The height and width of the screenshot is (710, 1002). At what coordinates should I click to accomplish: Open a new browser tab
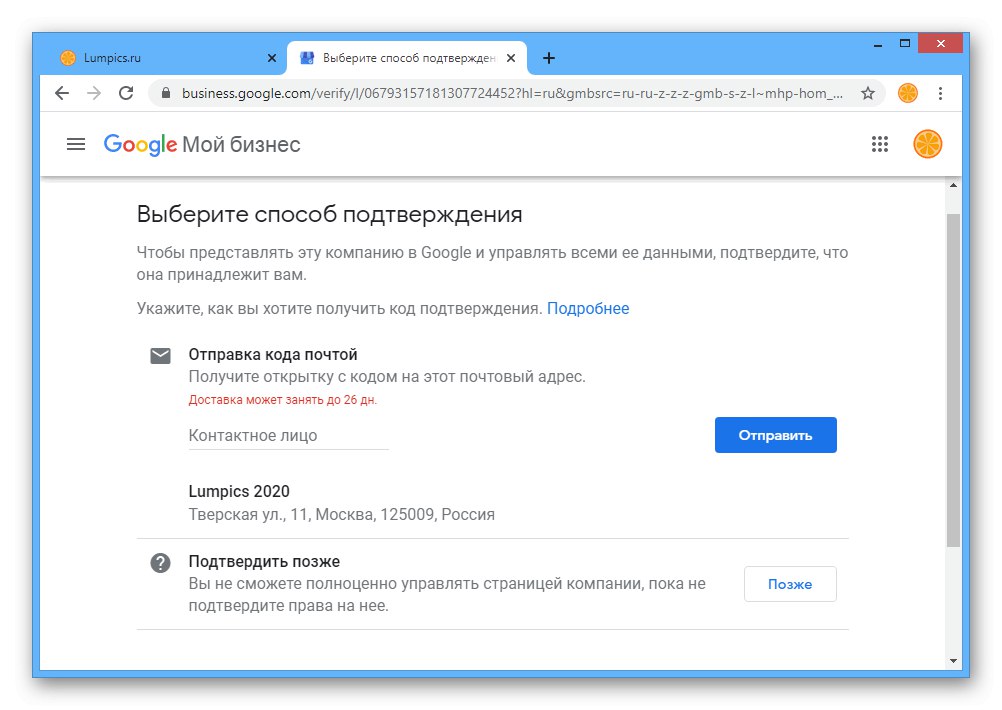click(x=549, y=58)
